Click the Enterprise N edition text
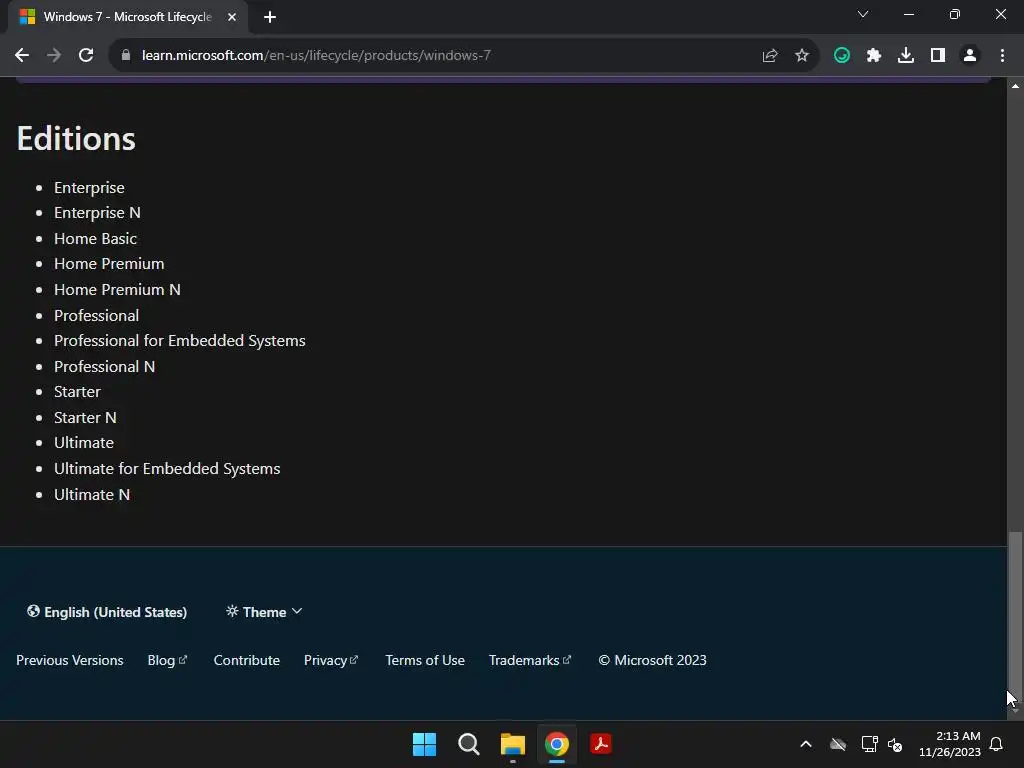Image resolution: width=1024 pixels, height=768 pixels. (97, 213)
